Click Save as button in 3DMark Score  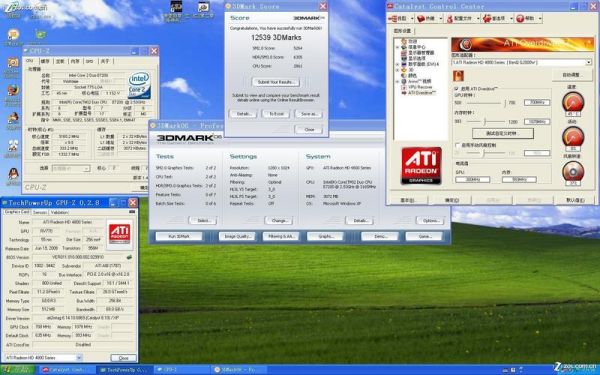308,114
